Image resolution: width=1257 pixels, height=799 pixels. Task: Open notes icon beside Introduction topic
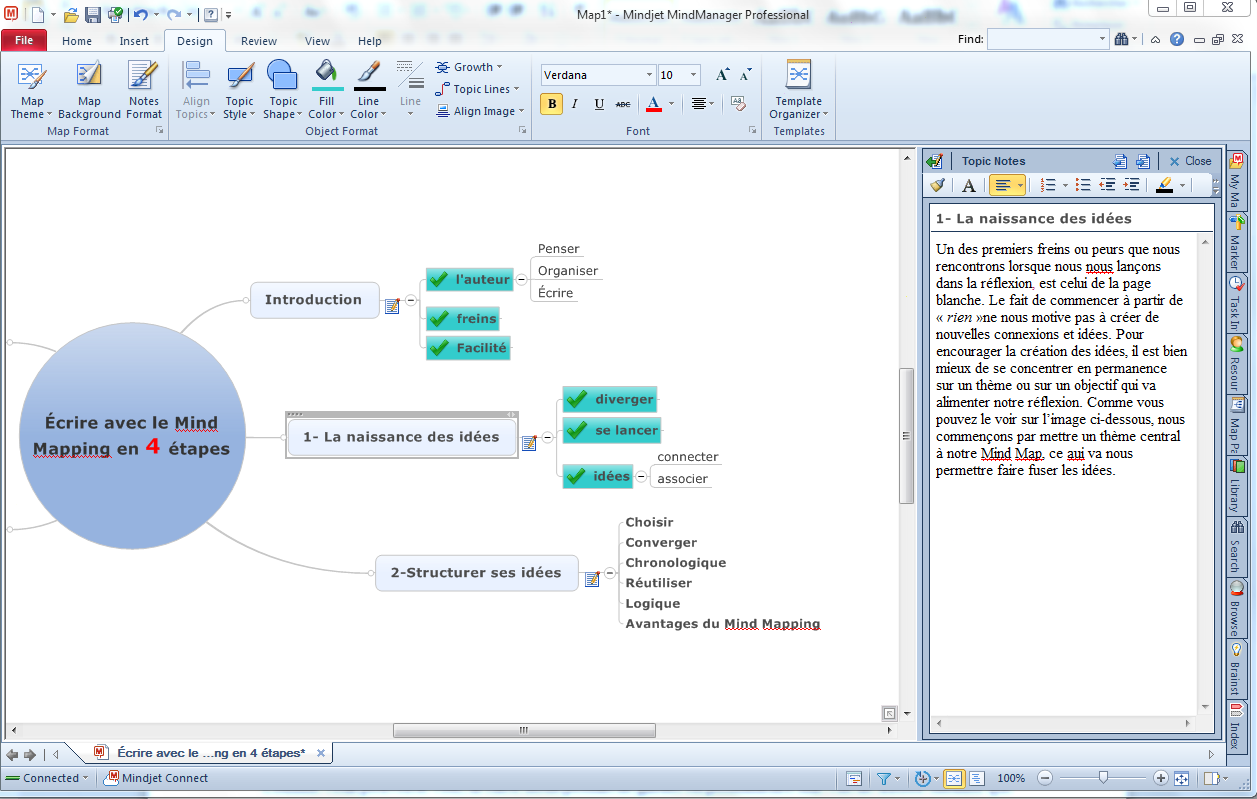click(392, 306)
